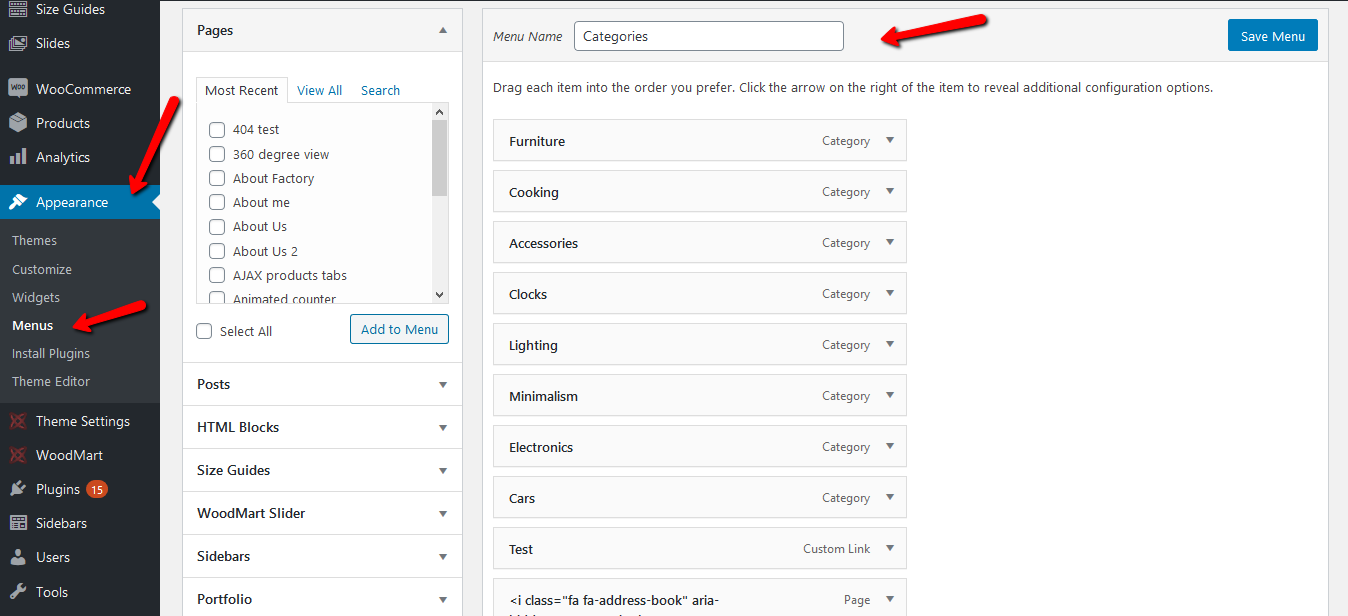Collapse the Pages panel arrow
The width and height of the screenshot is (1348, 616).
coord(443,30)
